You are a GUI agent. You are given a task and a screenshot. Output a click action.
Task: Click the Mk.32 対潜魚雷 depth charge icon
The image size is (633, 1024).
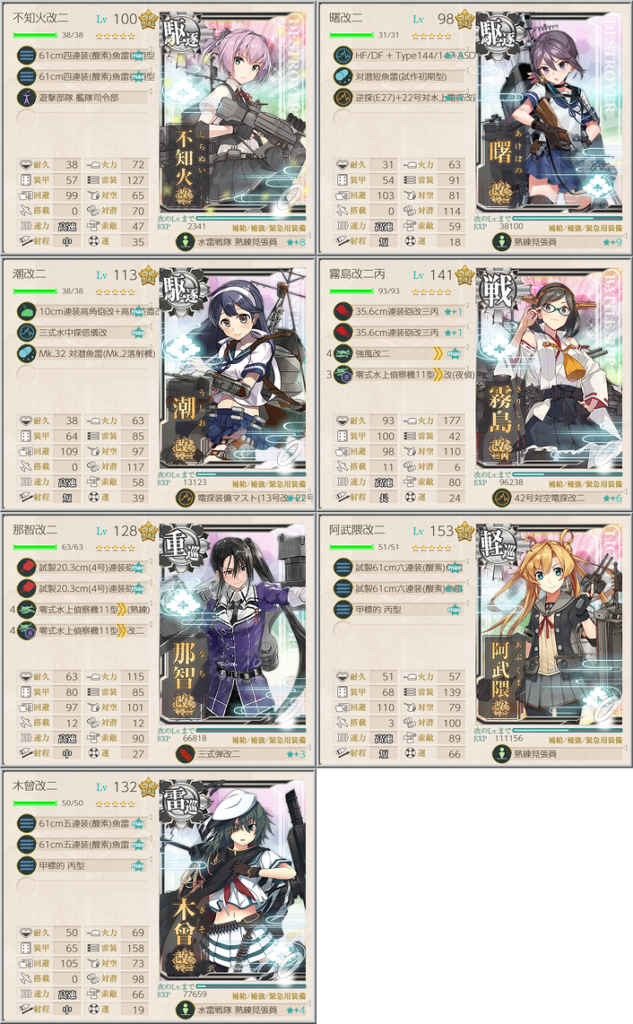point(26,353)
